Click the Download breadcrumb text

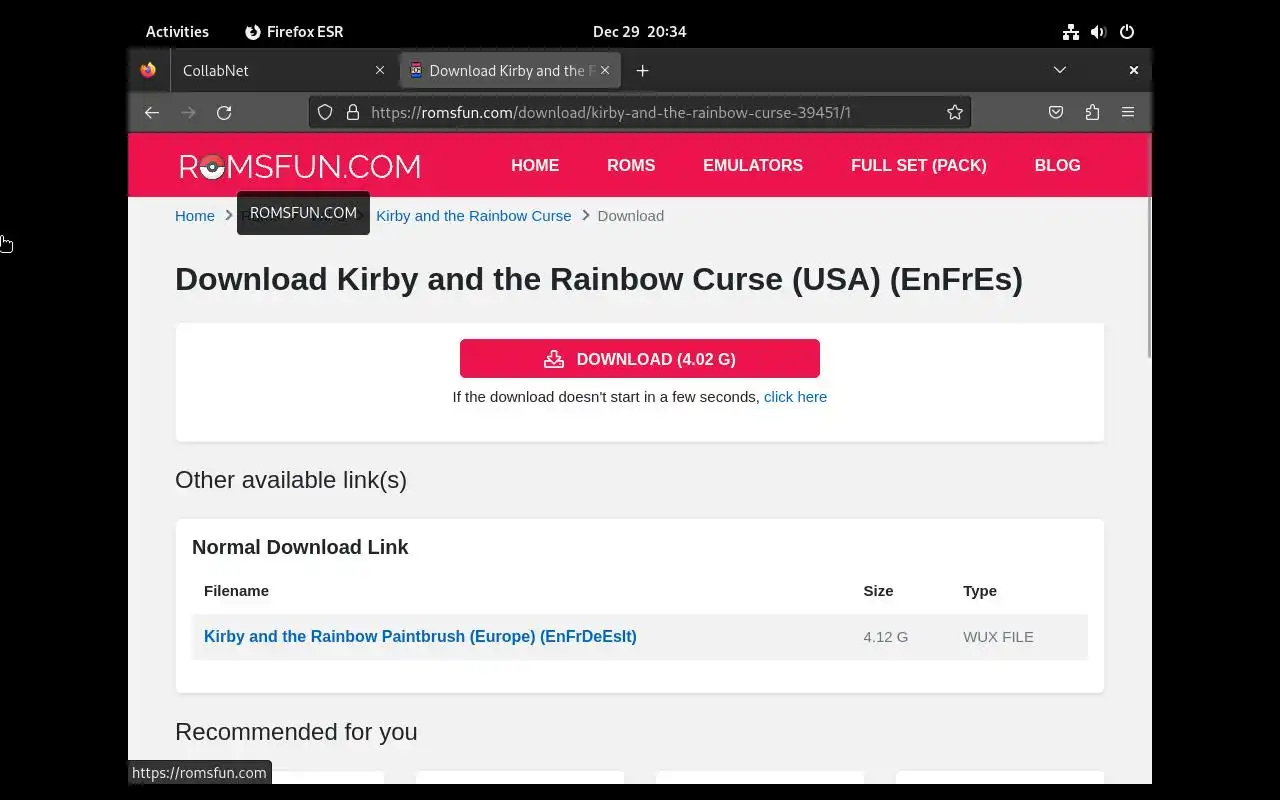click(x=631, y=216)
